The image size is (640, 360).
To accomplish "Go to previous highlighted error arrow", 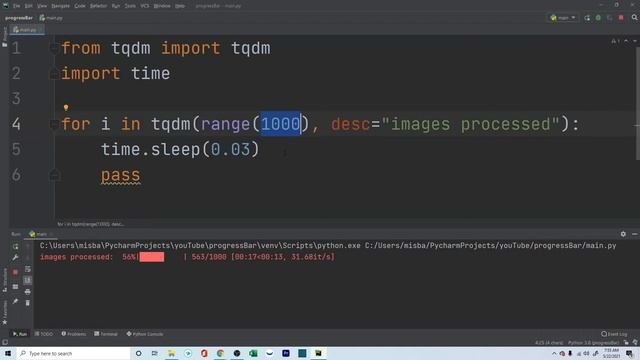I will point(626,41).
